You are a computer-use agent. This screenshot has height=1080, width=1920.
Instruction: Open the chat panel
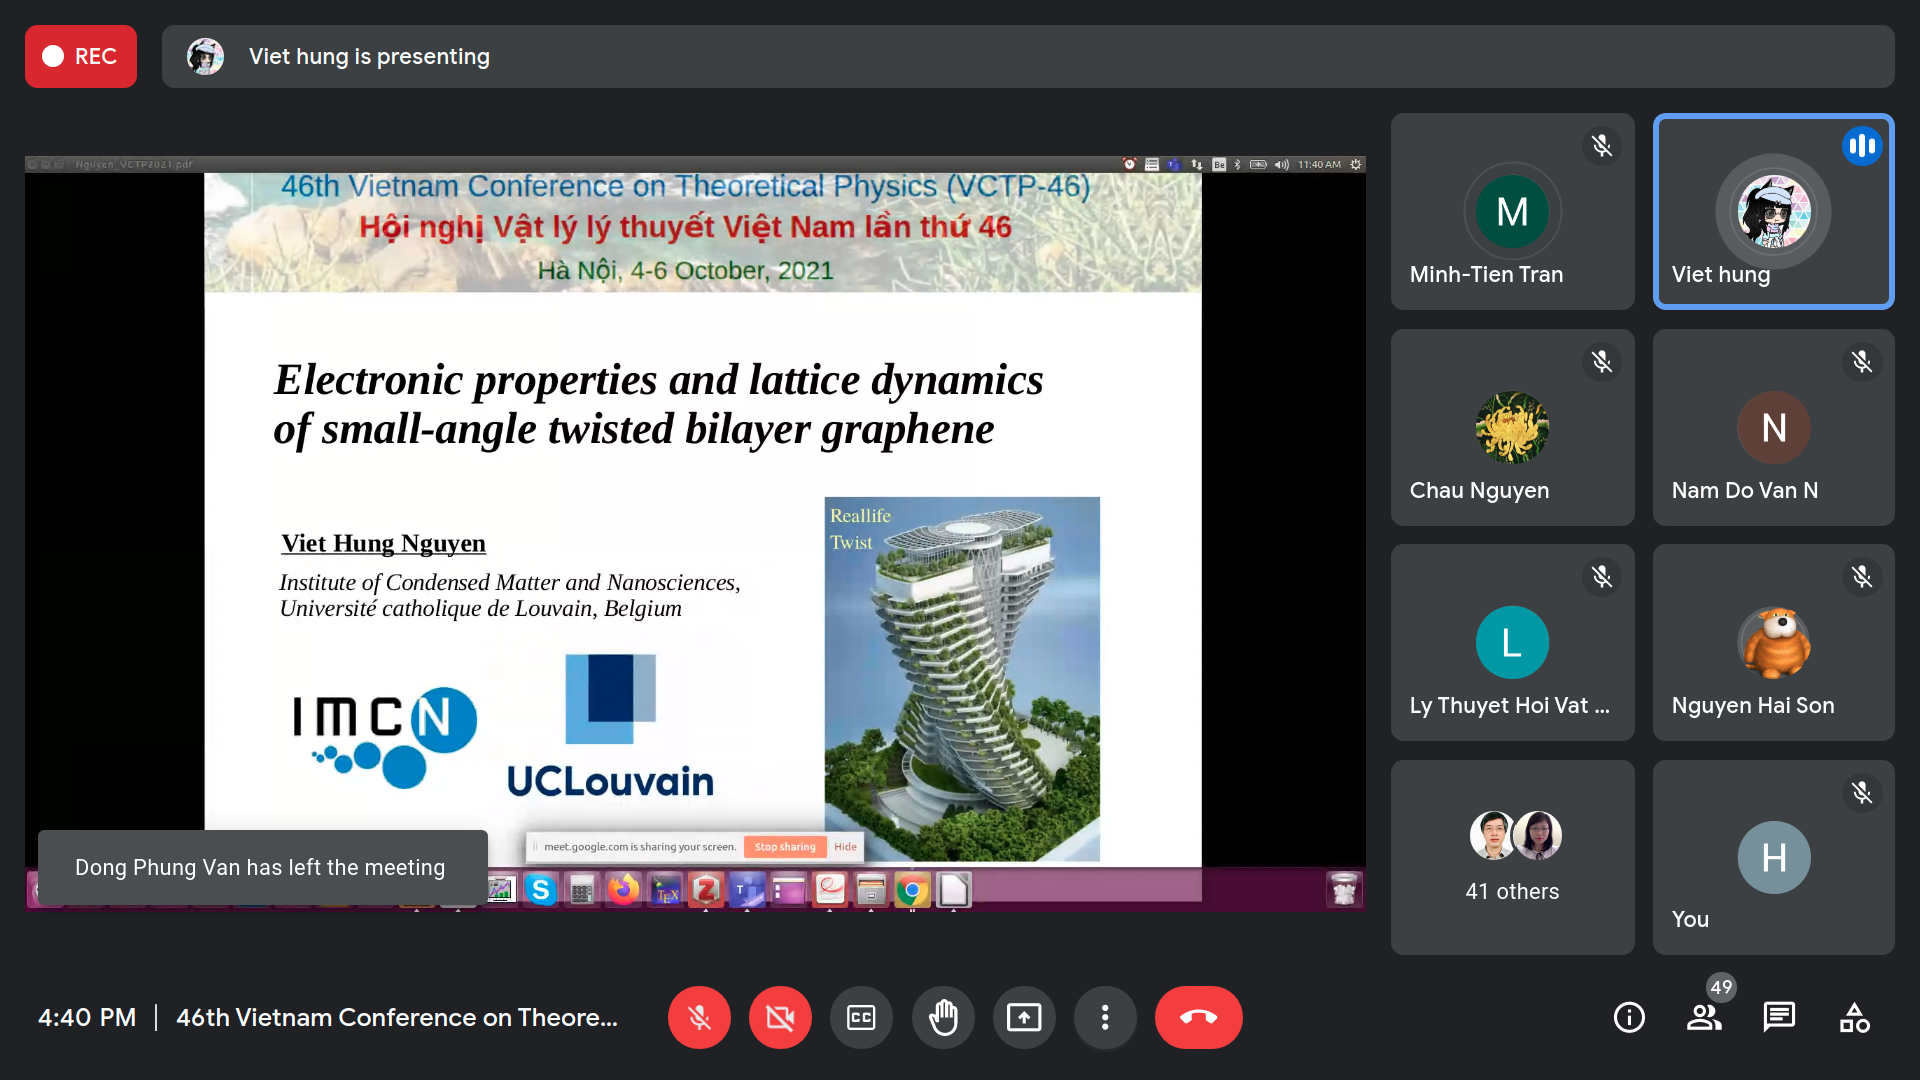[x=1779, y=1017]
